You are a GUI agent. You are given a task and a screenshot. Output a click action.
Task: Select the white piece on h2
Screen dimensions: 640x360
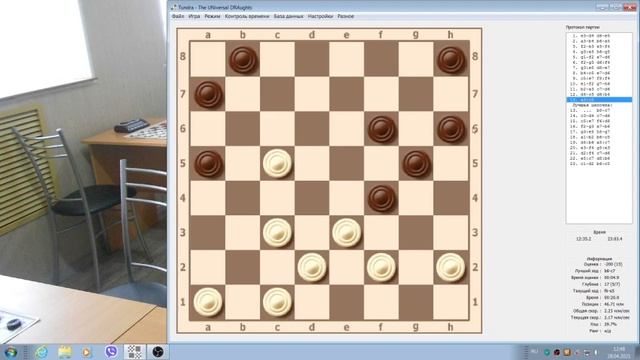451,267
